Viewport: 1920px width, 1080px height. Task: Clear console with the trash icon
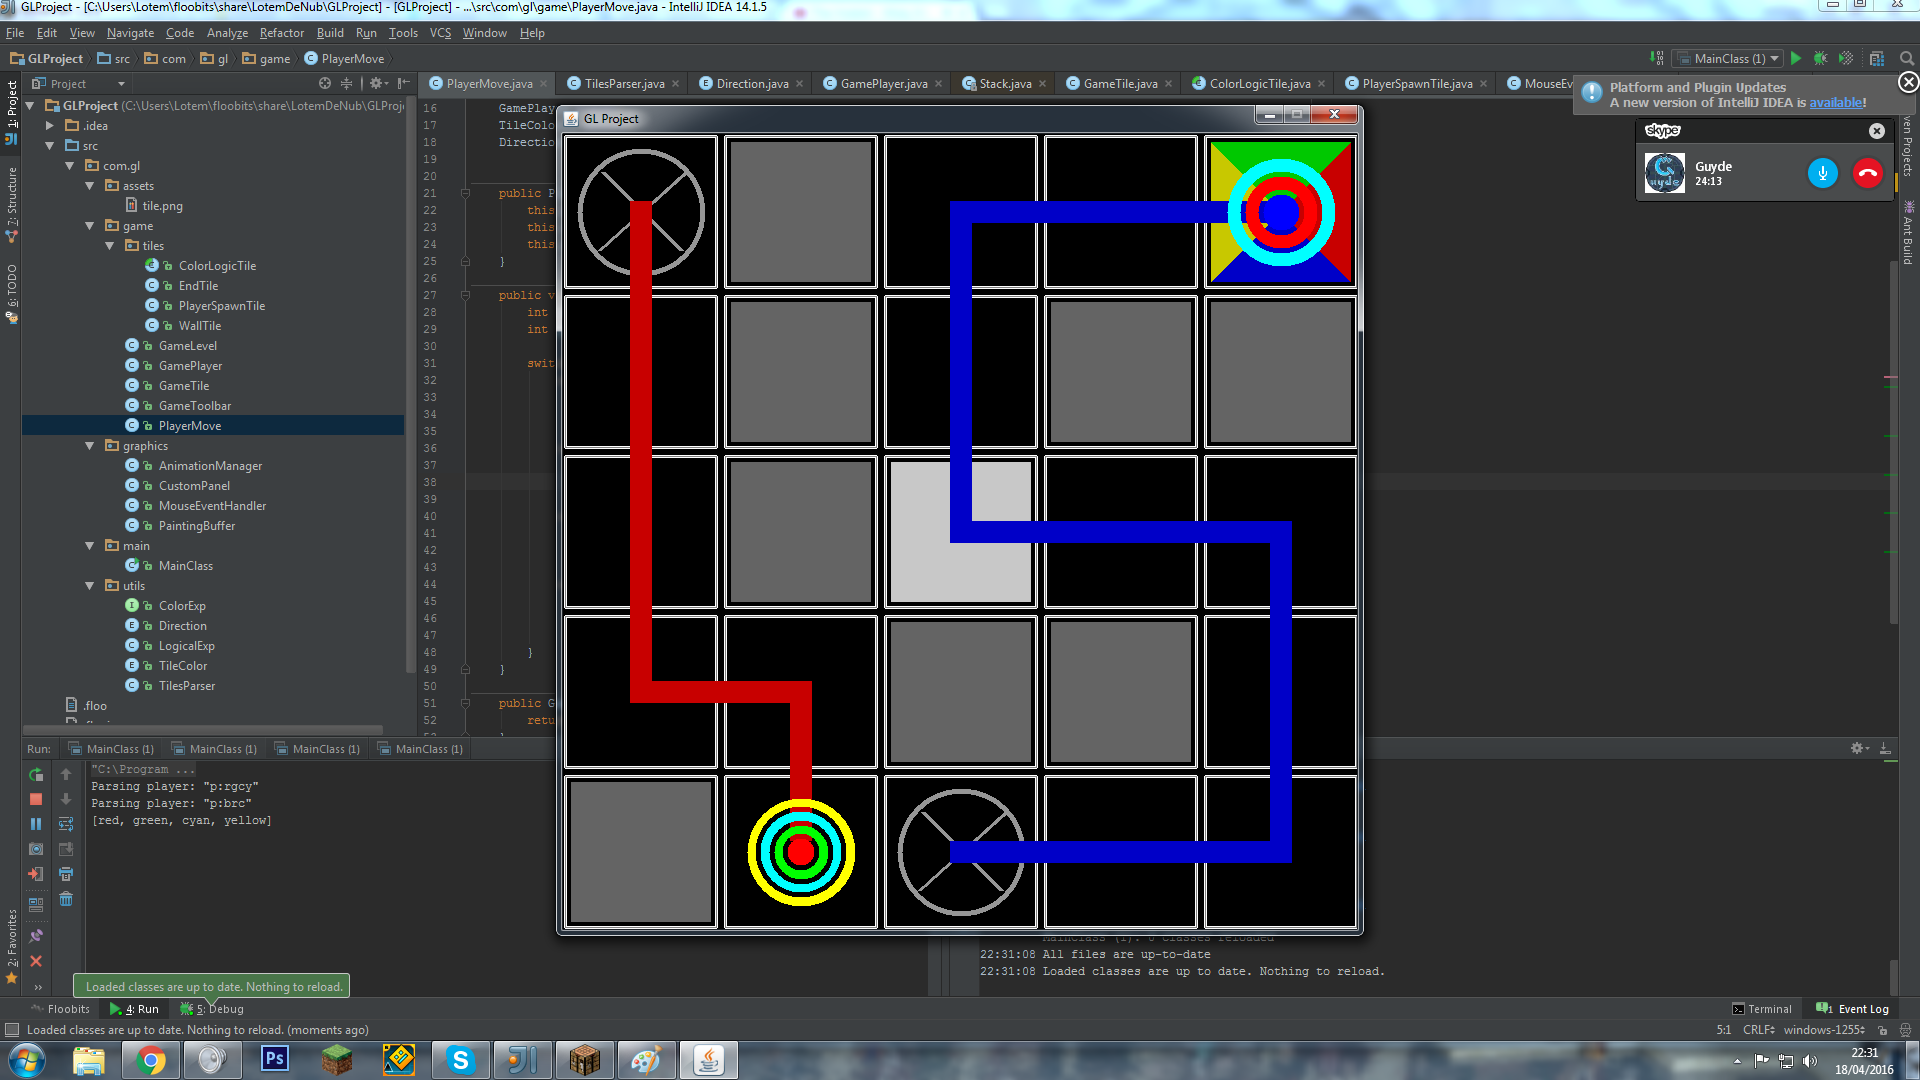click(66, 899)
